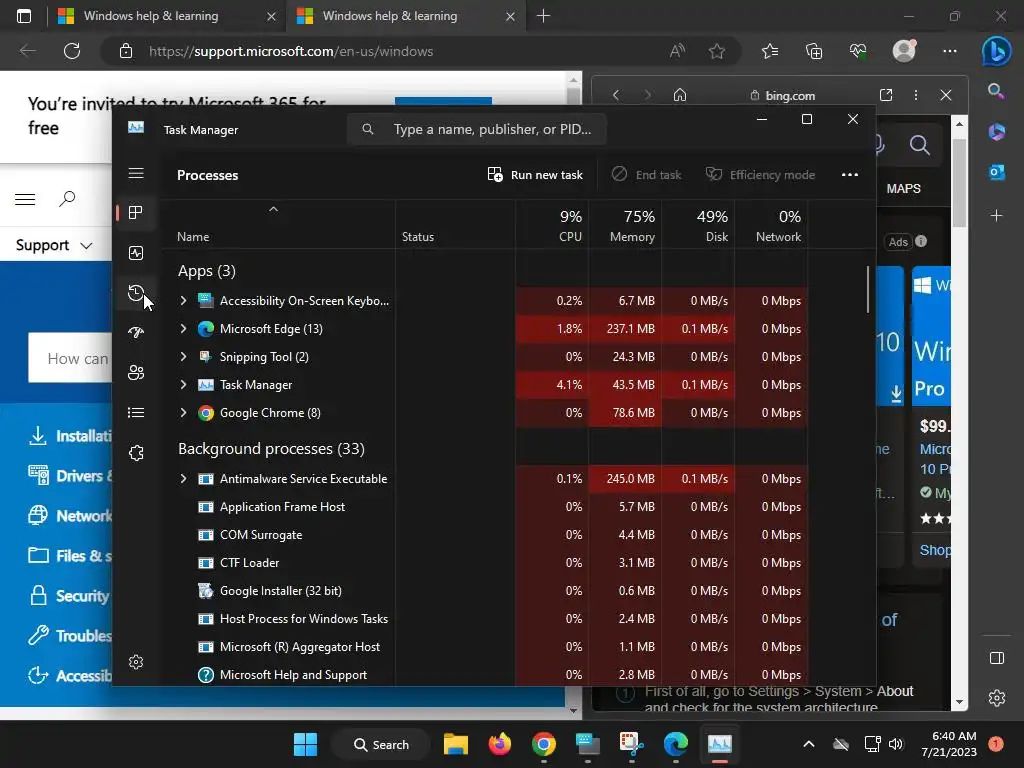
Task: Open the Details page in Task Manager sidebar
Action: pos(136,412)
